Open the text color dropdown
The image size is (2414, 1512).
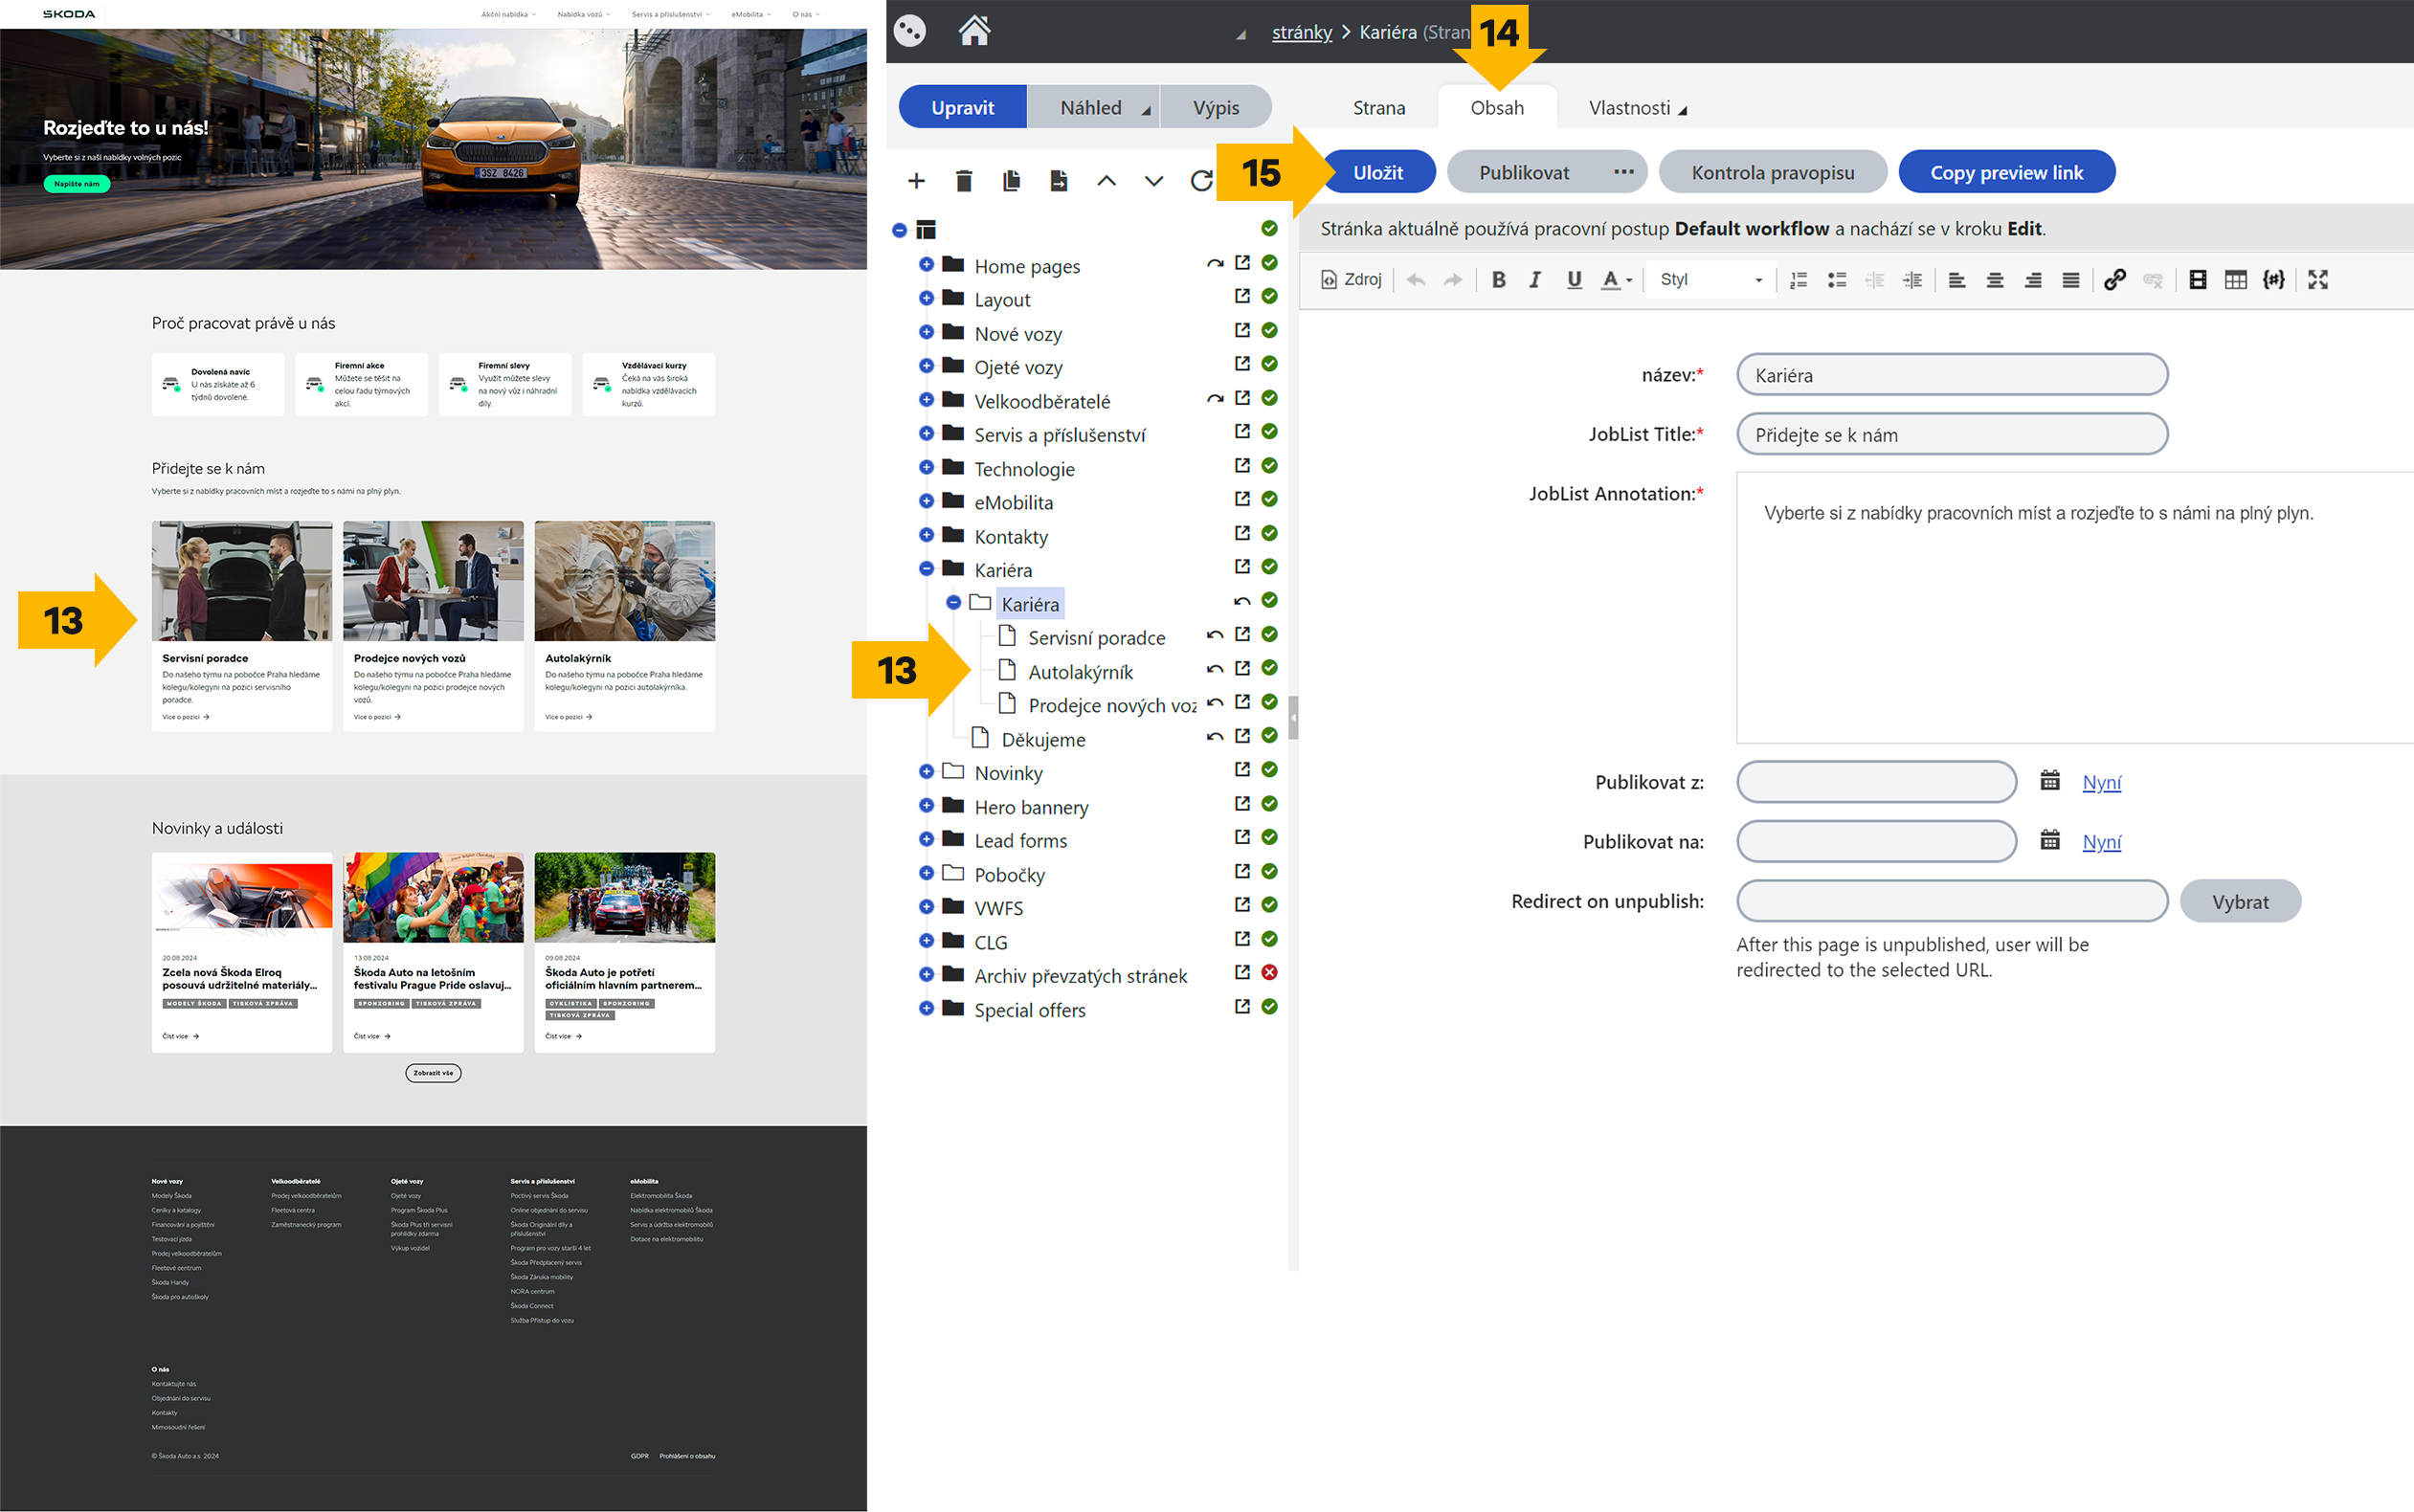click(1616, 280)
